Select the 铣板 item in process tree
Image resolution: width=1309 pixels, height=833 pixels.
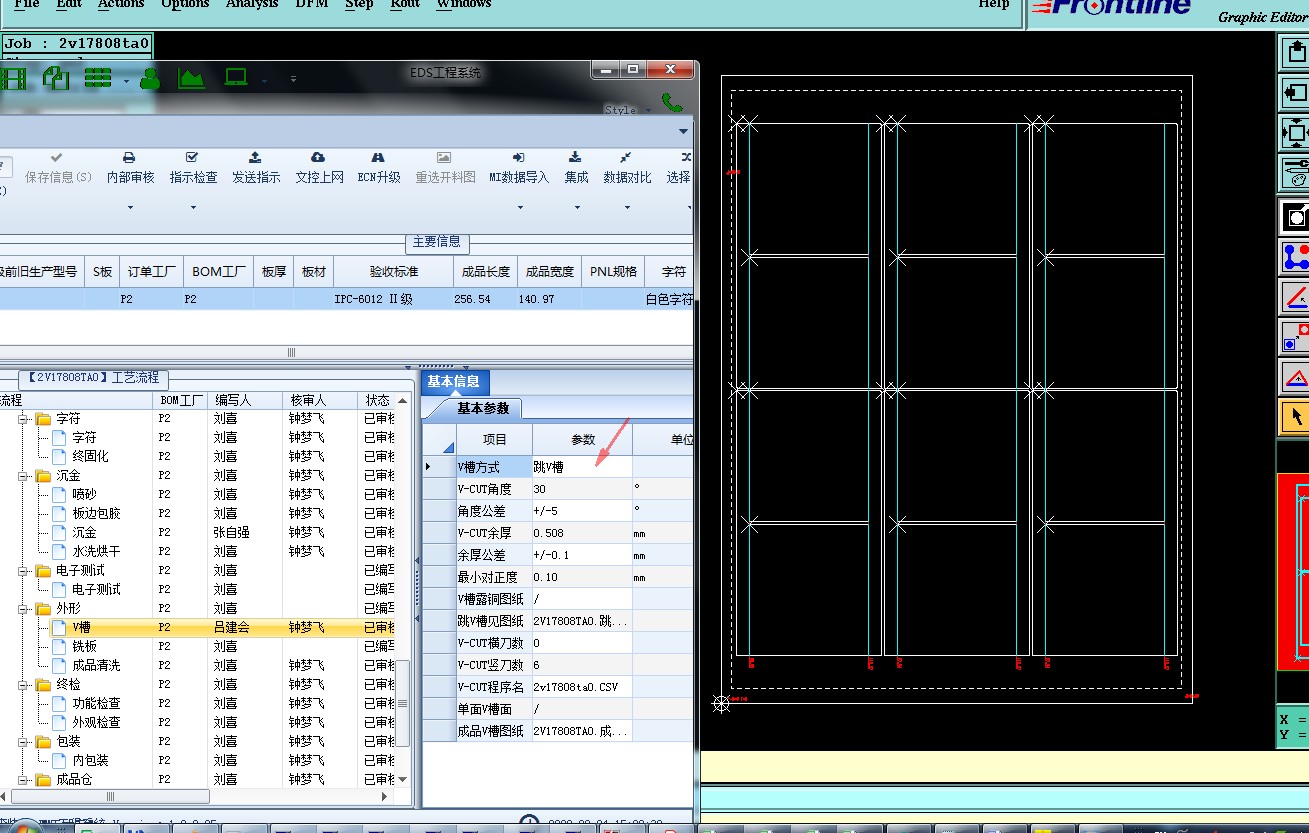pos(84,647)
